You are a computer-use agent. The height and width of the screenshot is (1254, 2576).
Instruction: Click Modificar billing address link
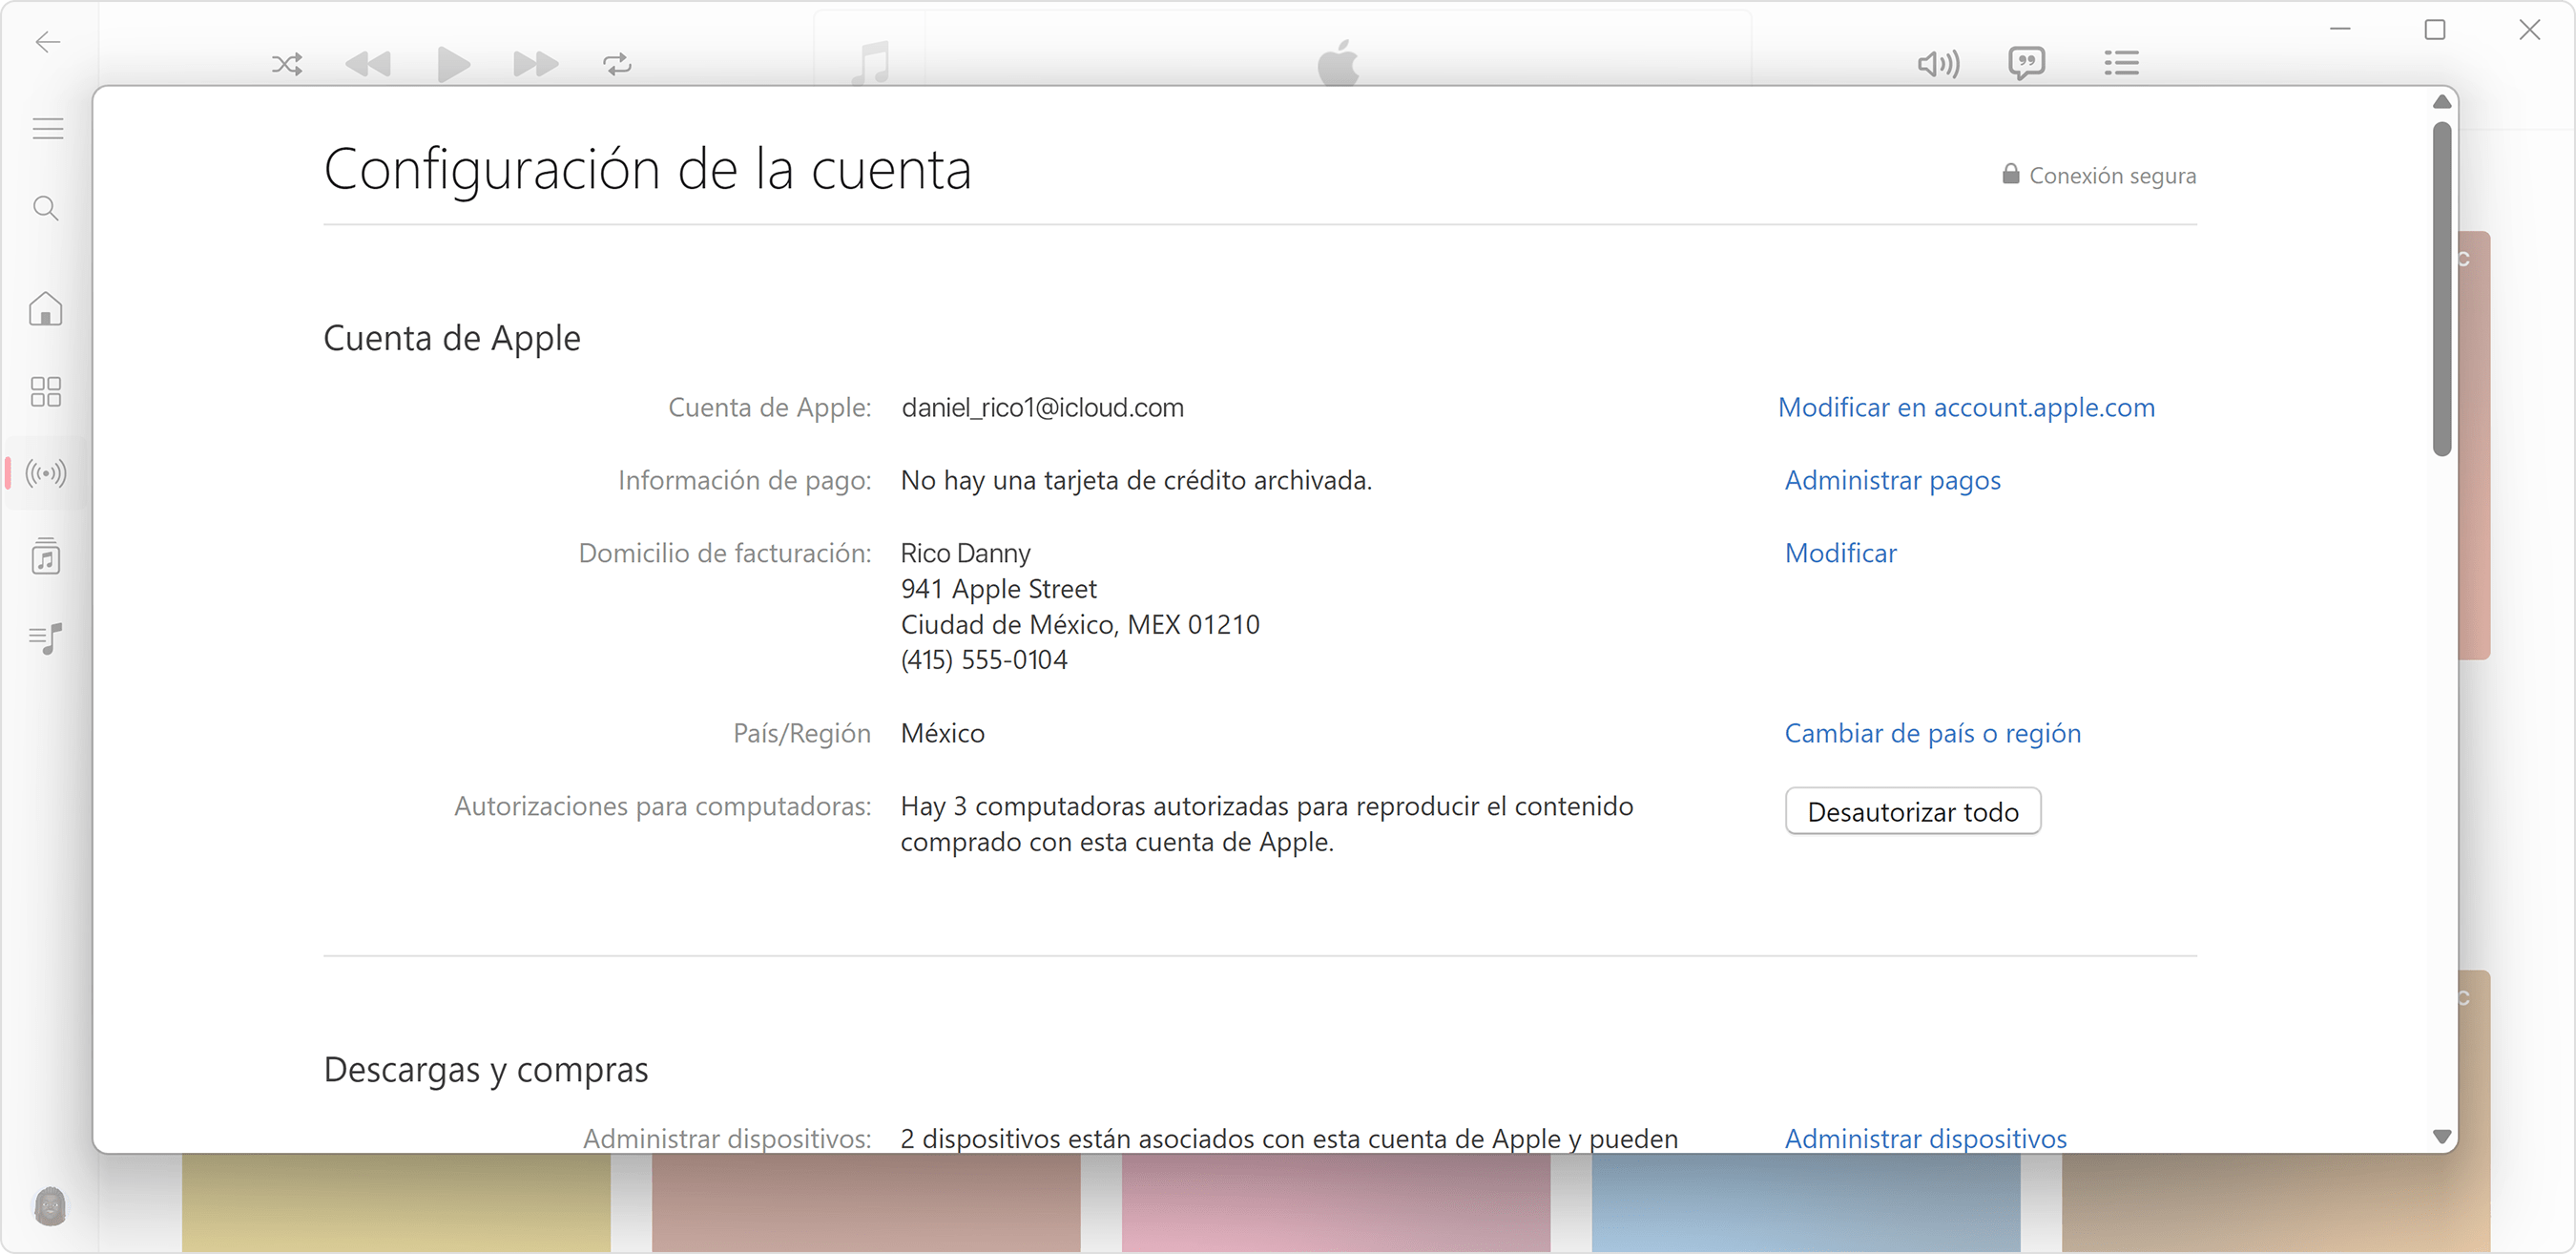tap(1840, 553)
